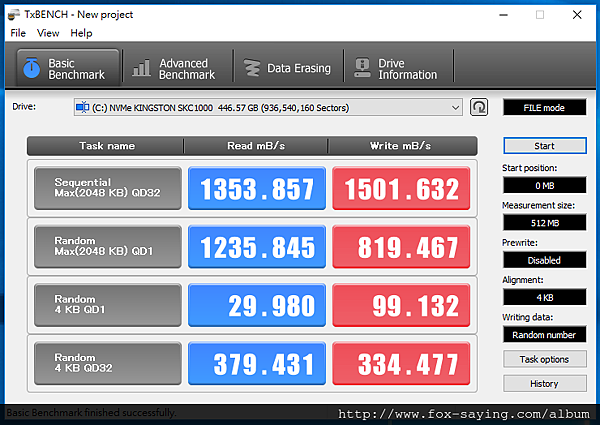600x425 pixels.
Task: Click the read result 379.431
Action: (x=257, y=363)
